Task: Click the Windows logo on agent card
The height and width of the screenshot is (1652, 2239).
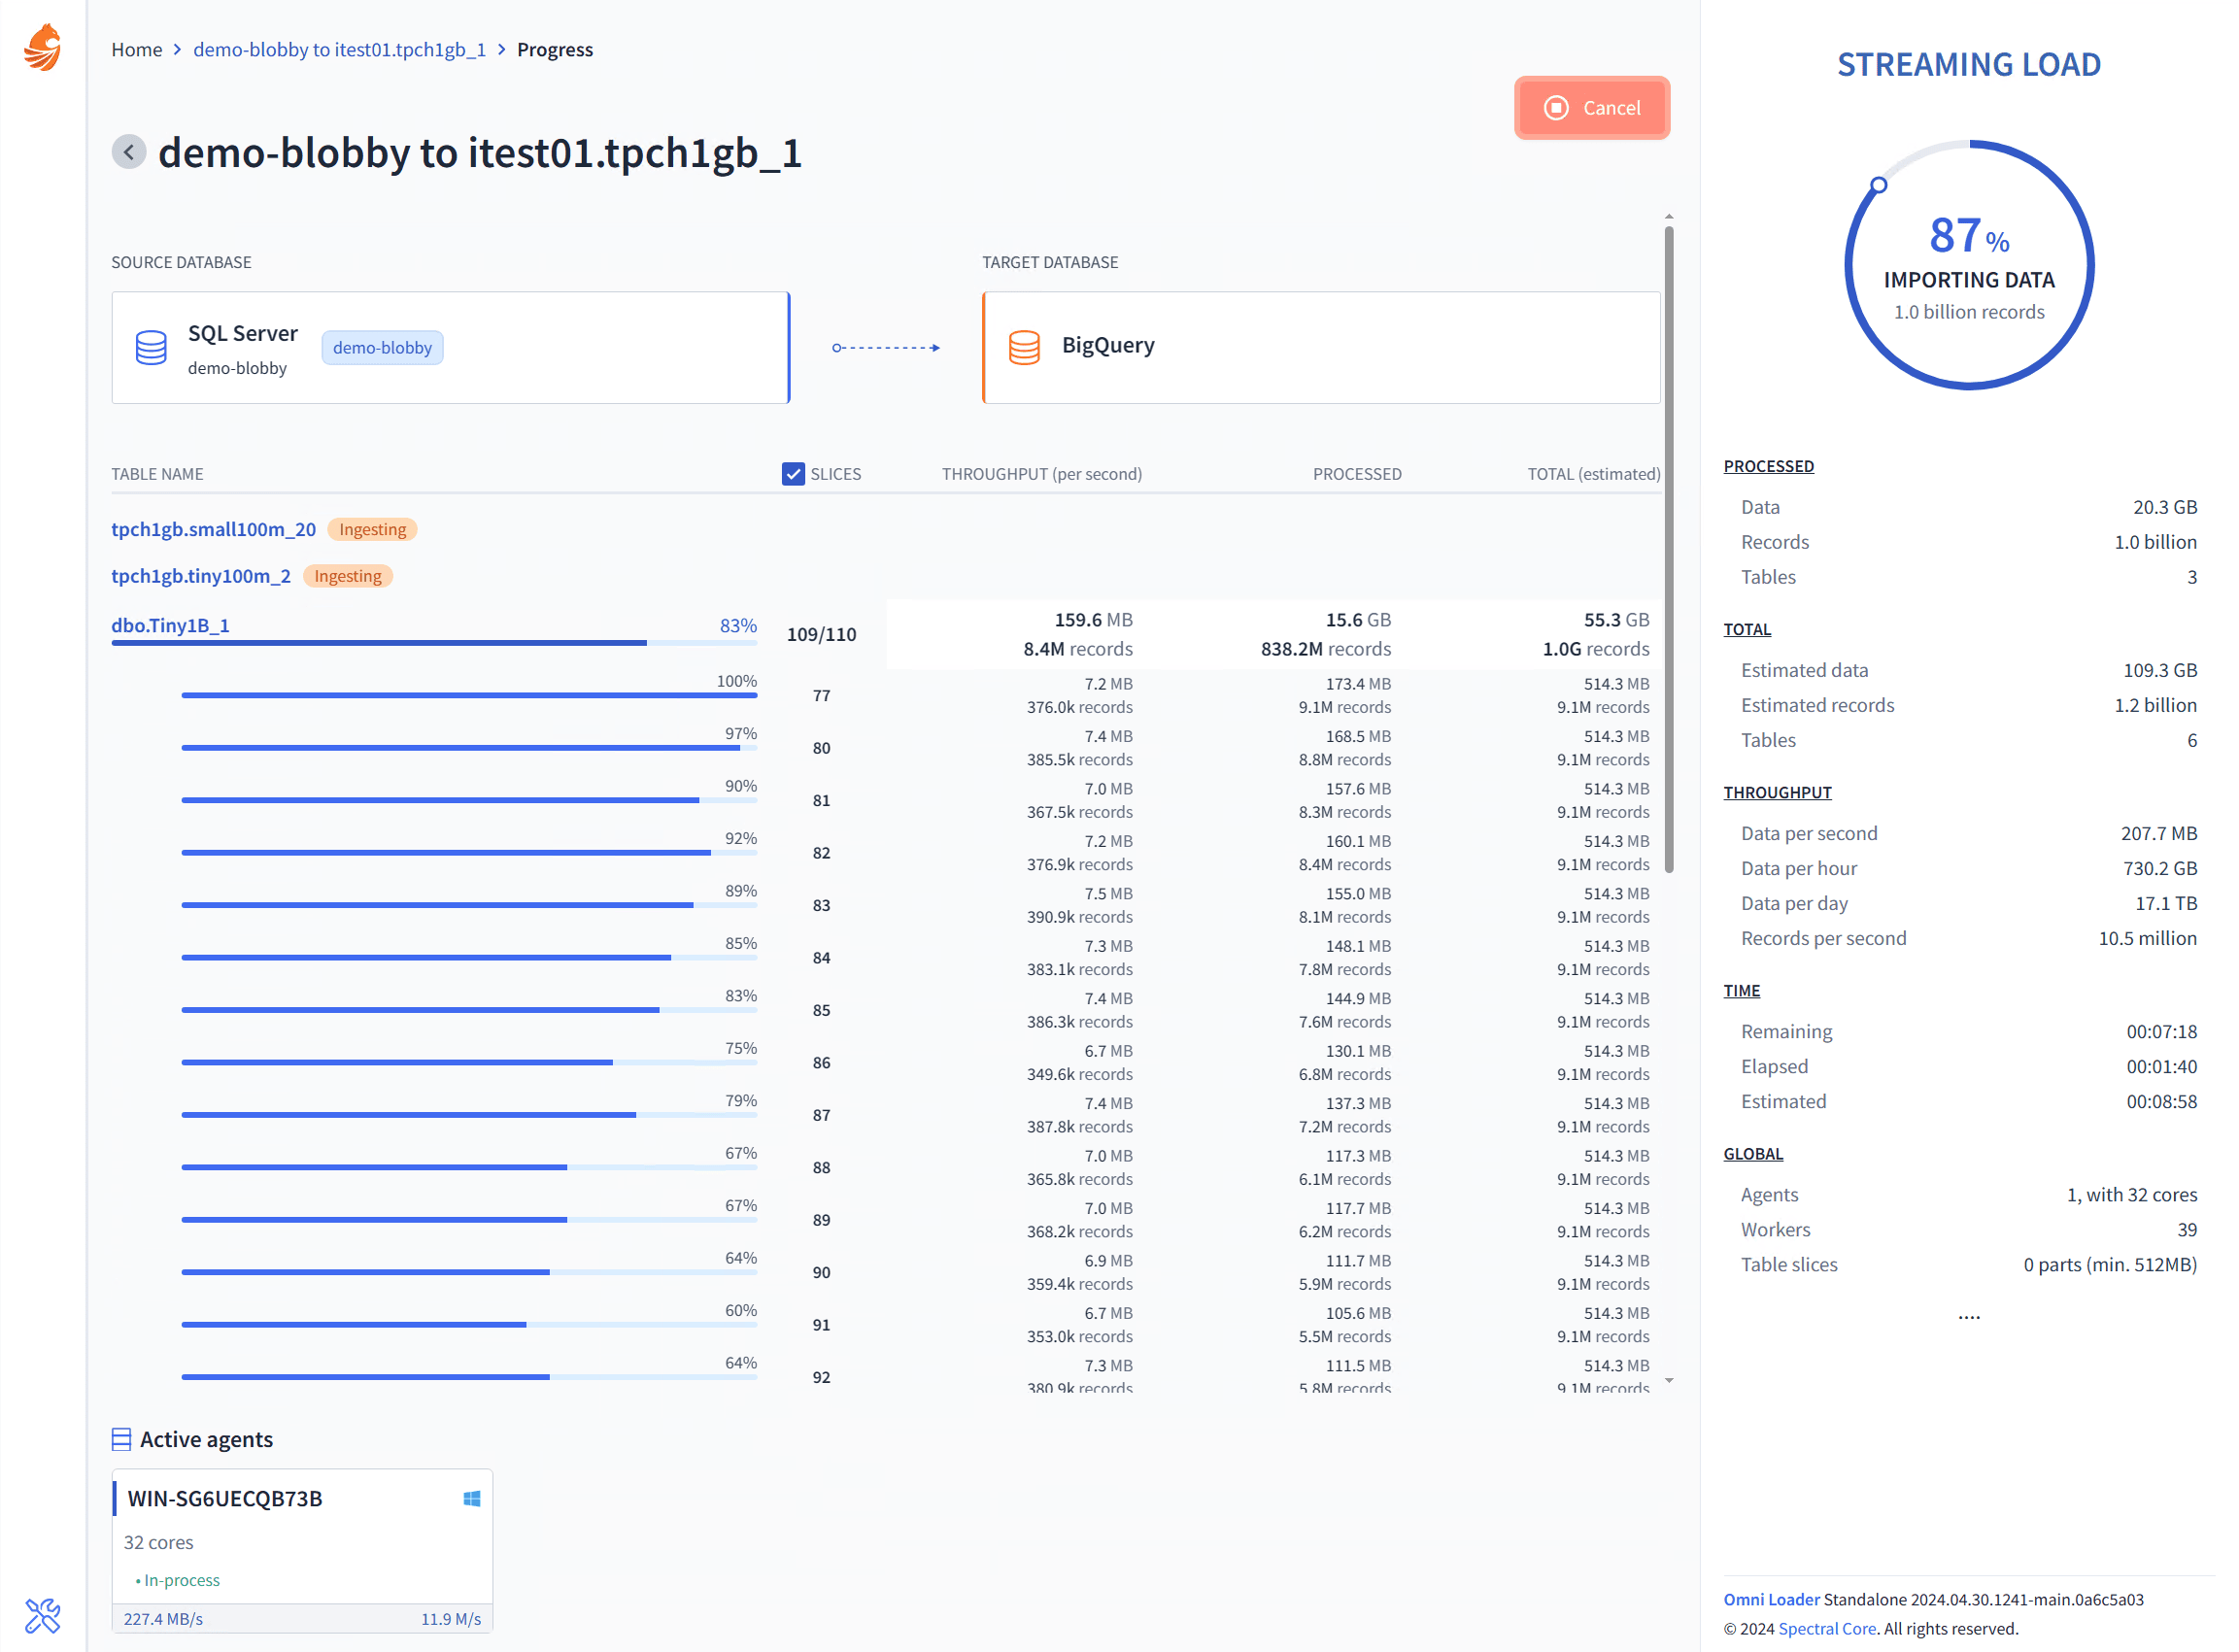Action: tap(472, 1498)
